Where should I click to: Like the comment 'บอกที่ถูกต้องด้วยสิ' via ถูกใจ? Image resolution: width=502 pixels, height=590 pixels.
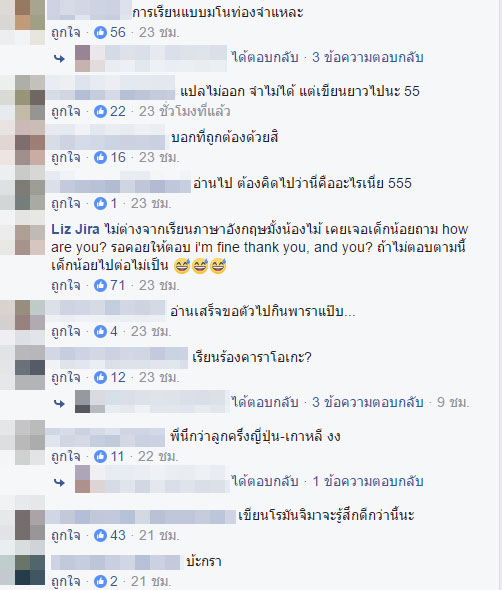pyautogui.click(x=66, y=158)
